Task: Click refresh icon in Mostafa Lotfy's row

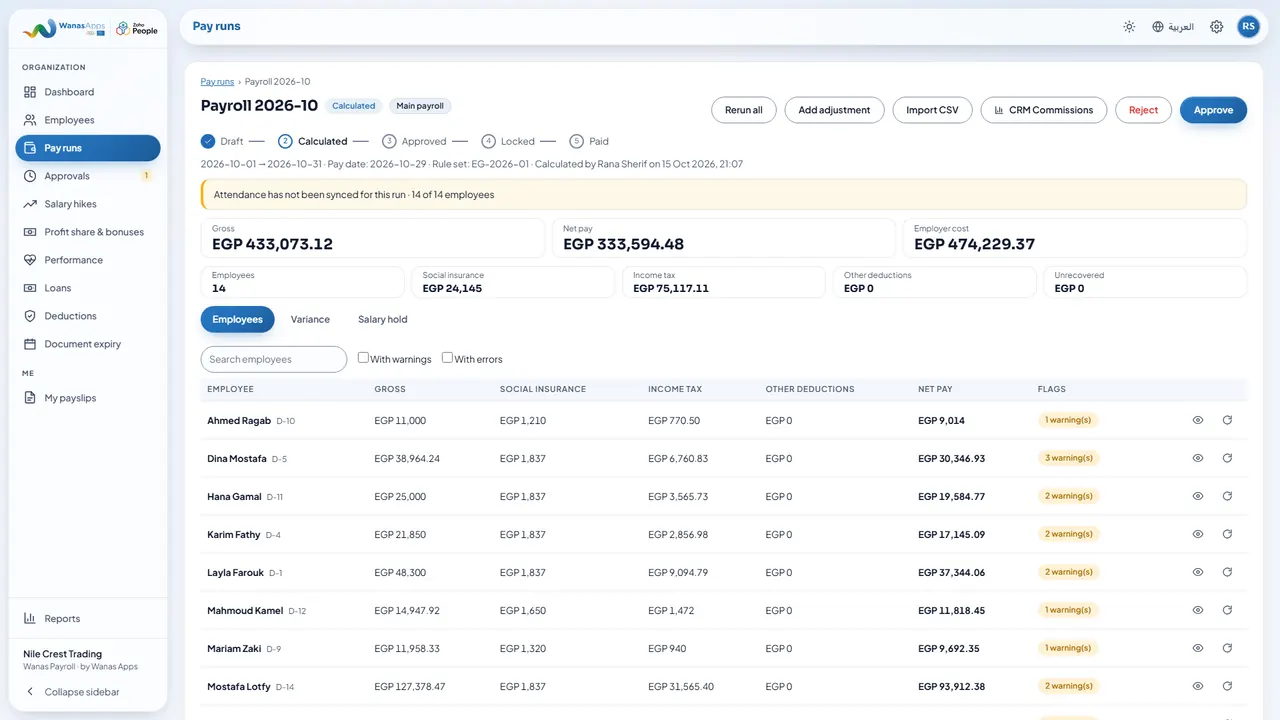Action: coord(1227,686)
